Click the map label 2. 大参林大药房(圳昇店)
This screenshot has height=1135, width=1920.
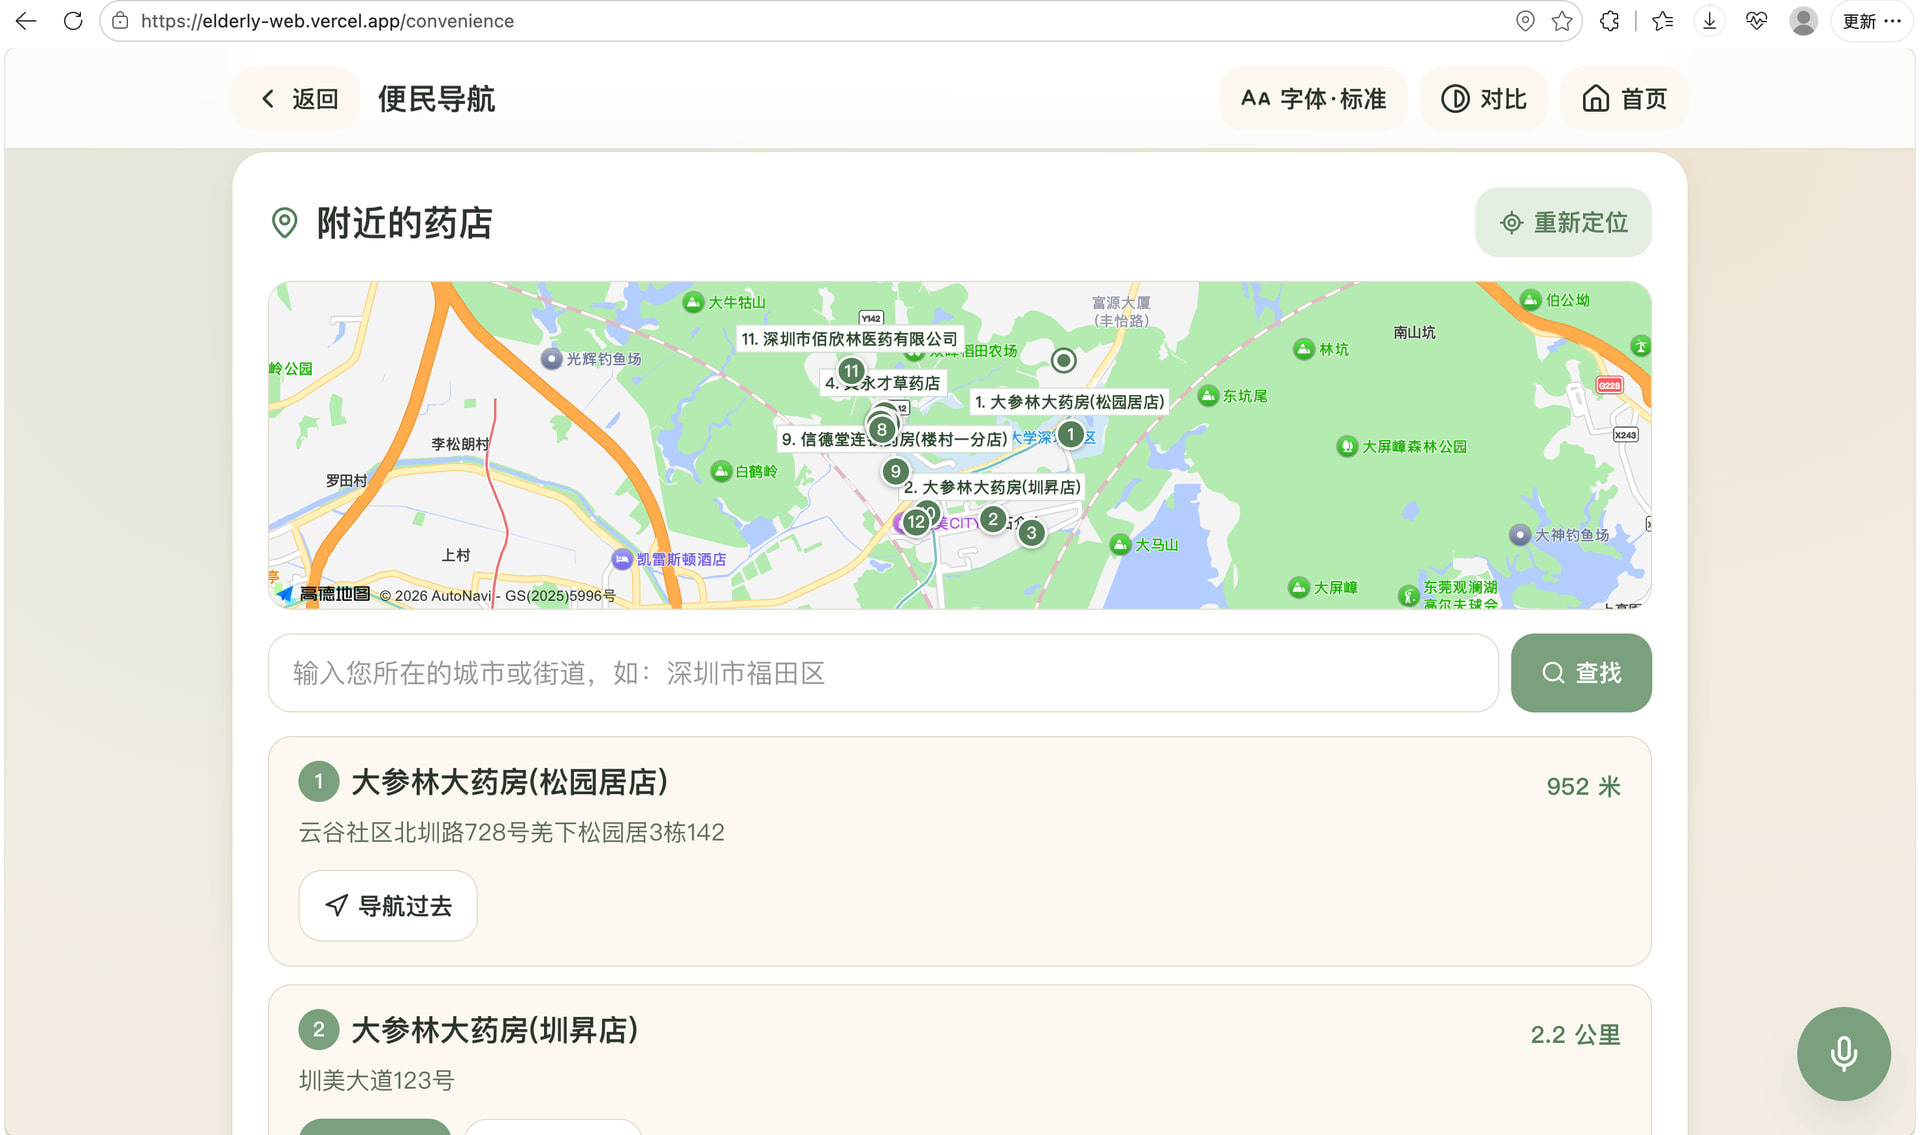point(992,487)
